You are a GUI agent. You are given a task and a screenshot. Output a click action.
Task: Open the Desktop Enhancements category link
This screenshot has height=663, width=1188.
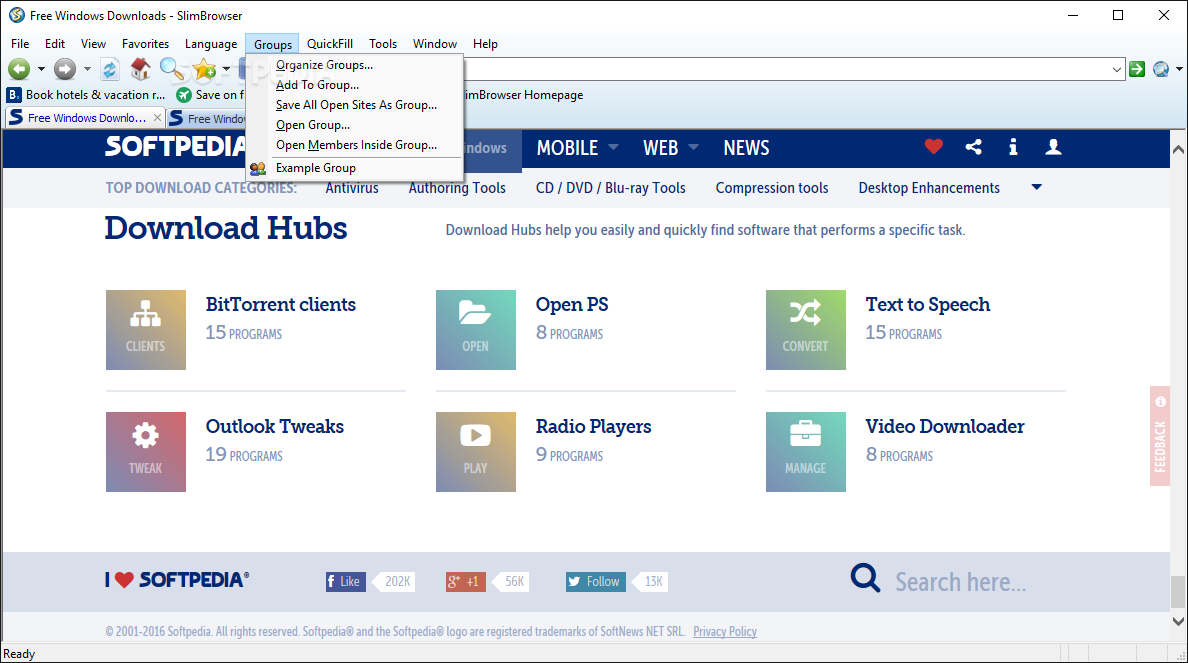(929, 188)
